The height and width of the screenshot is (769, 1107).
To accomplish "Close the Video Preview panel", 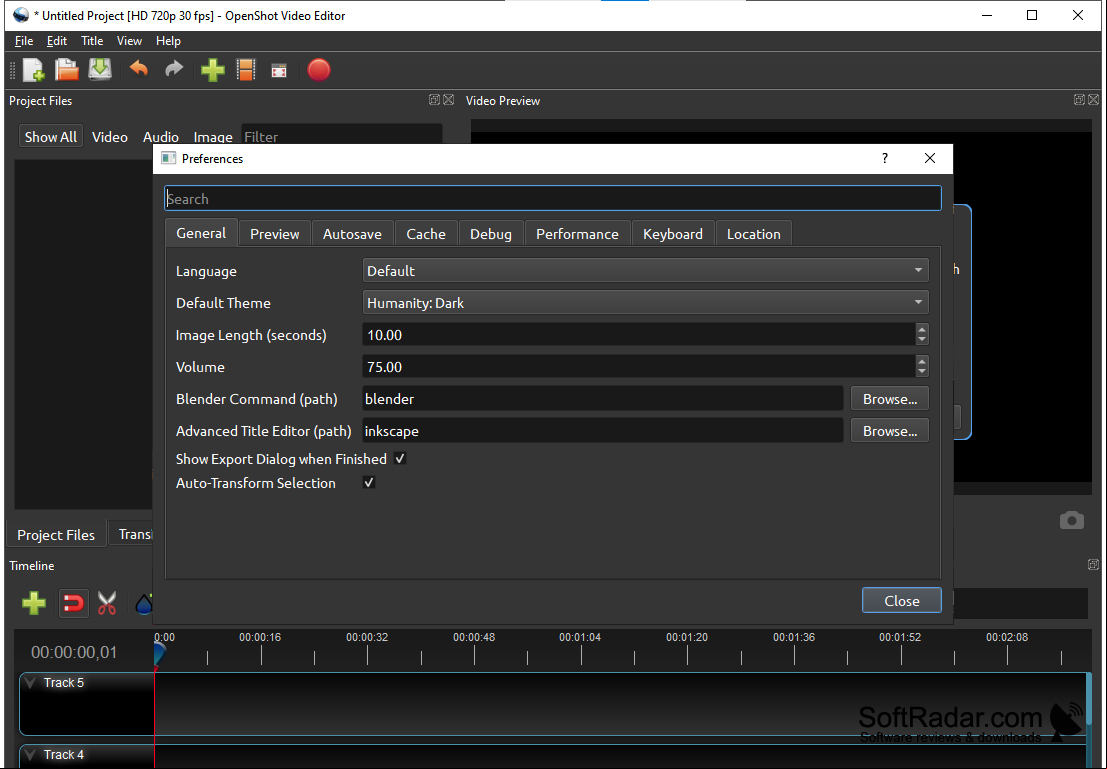I will point(1094,100).
